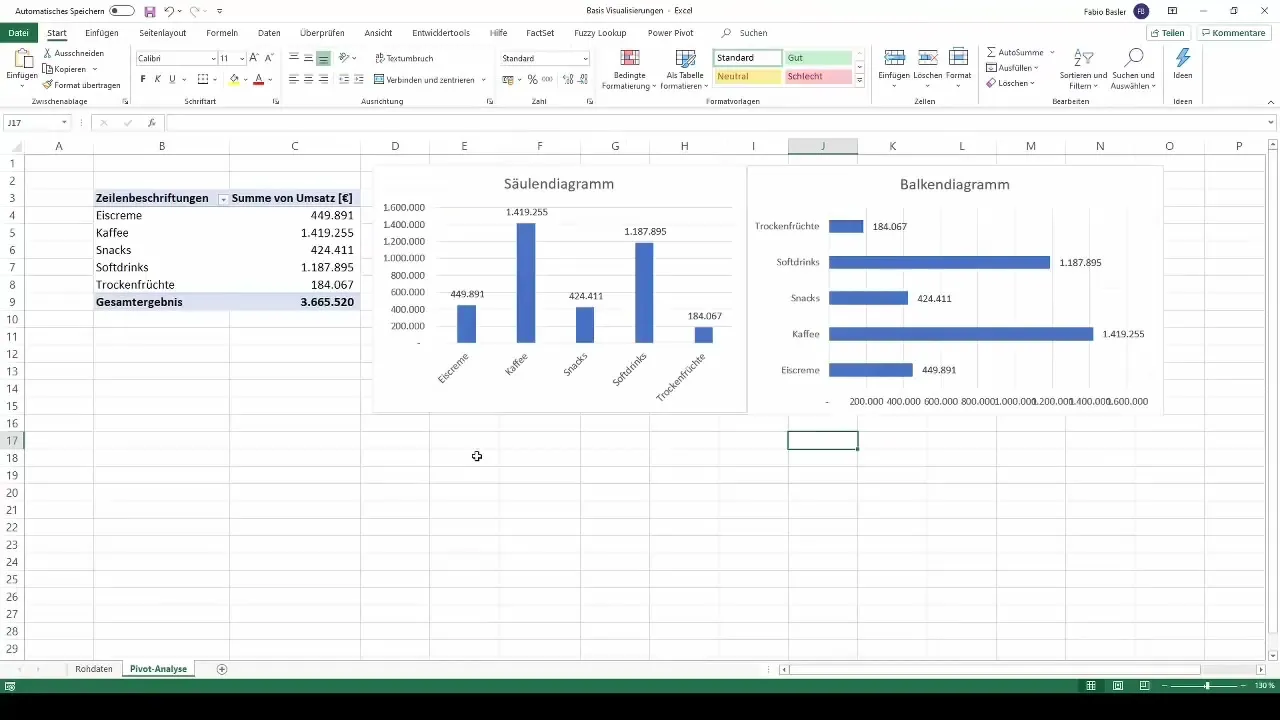
Task: Increase font size with larger A
Action: [254, 59]
